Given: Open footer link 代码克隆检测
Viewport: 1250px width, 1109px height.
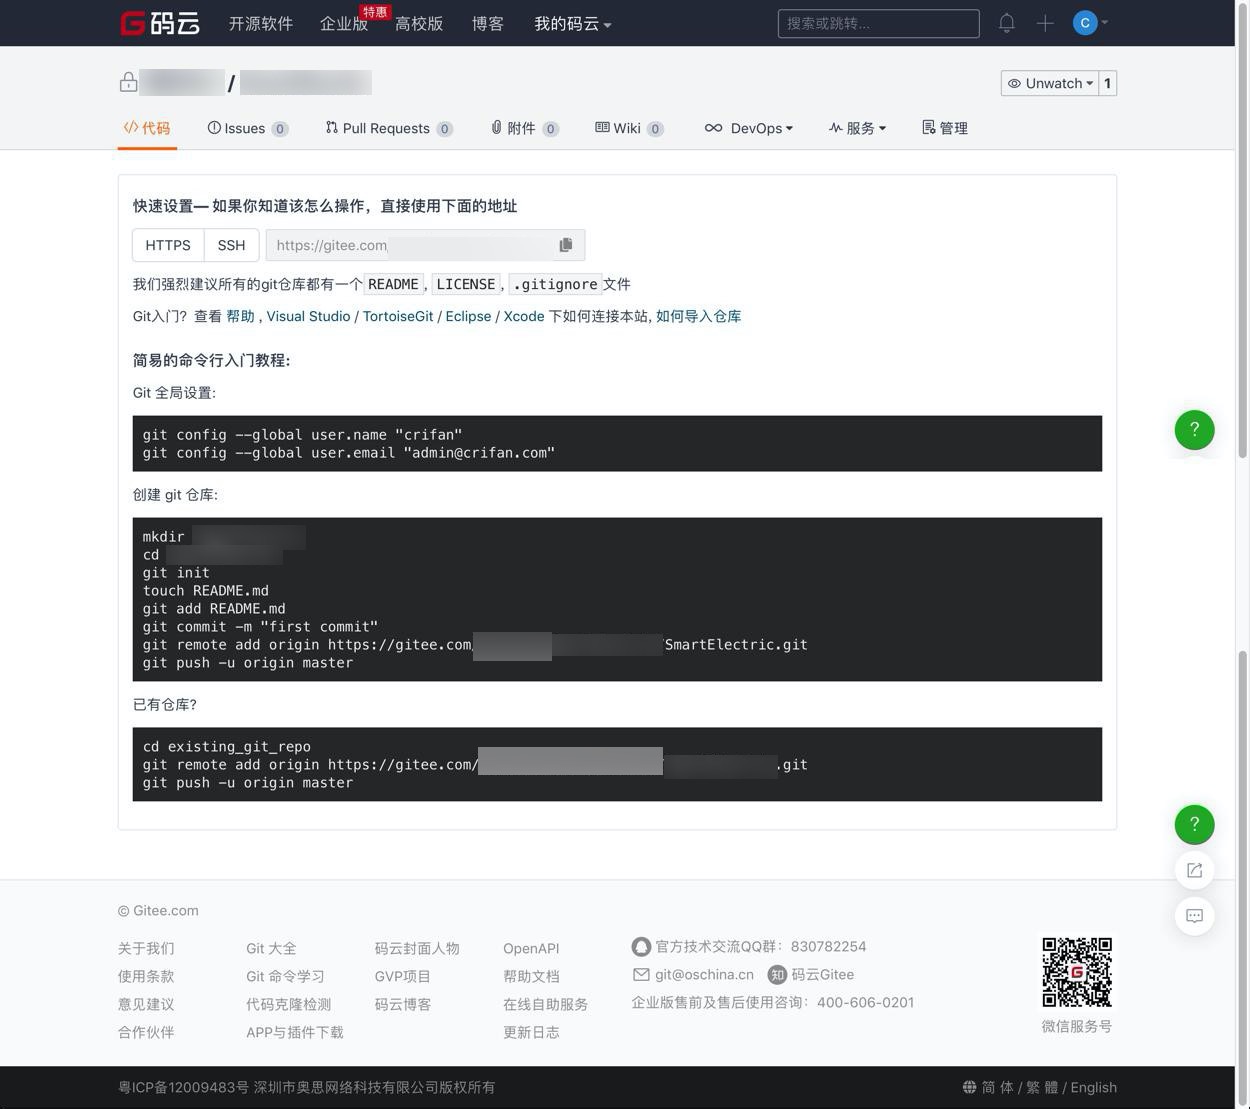Looking at the screenshot, I should click(x=288, y=1004).
